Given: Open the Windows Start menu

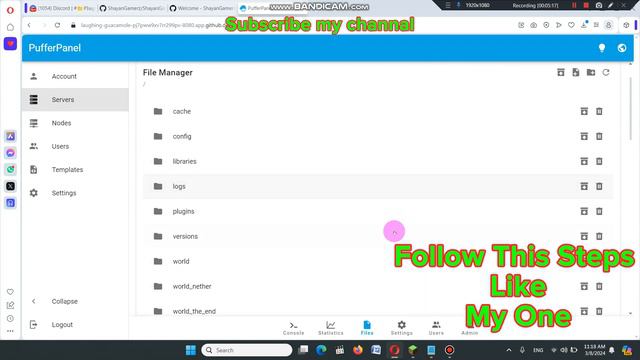Looking at the screenshot, I should pyautogui.click(x=191, y=350).
